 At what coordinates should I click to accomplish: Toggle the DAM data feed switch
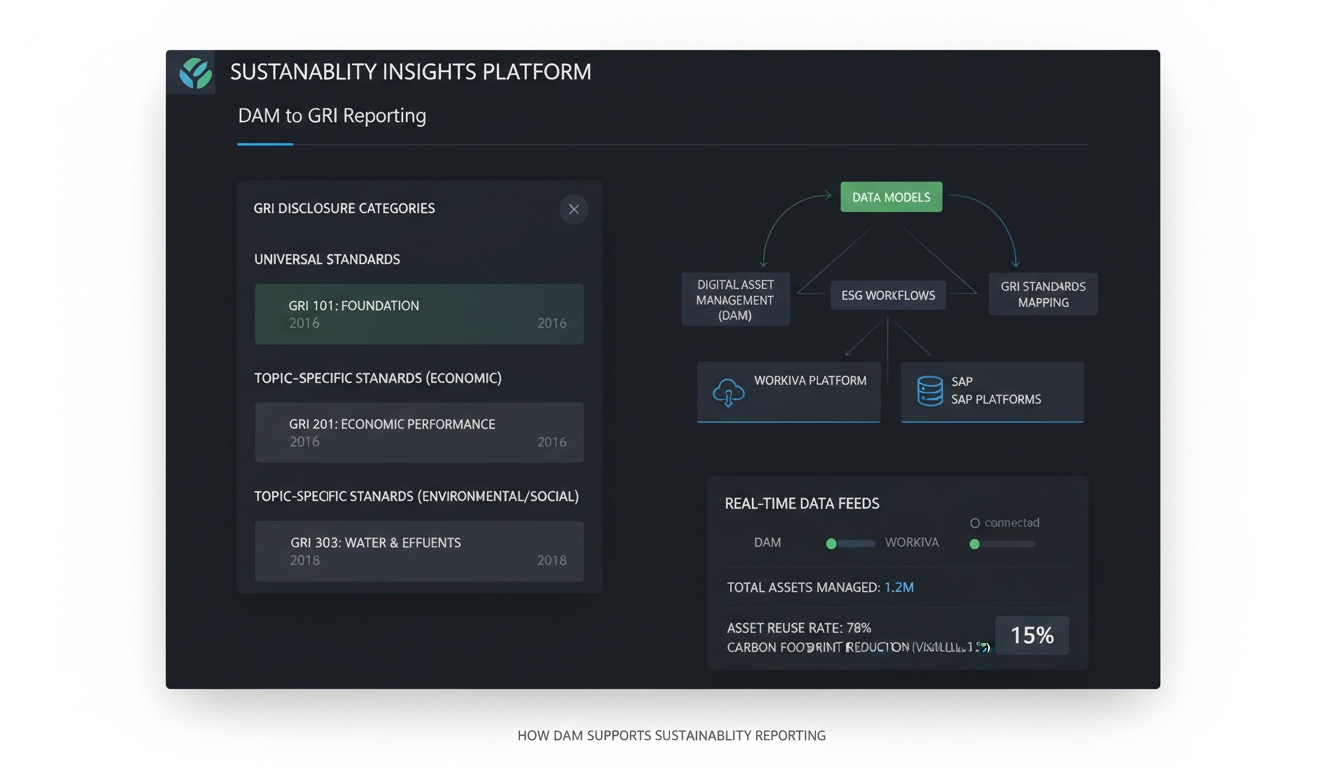(830, 543)
